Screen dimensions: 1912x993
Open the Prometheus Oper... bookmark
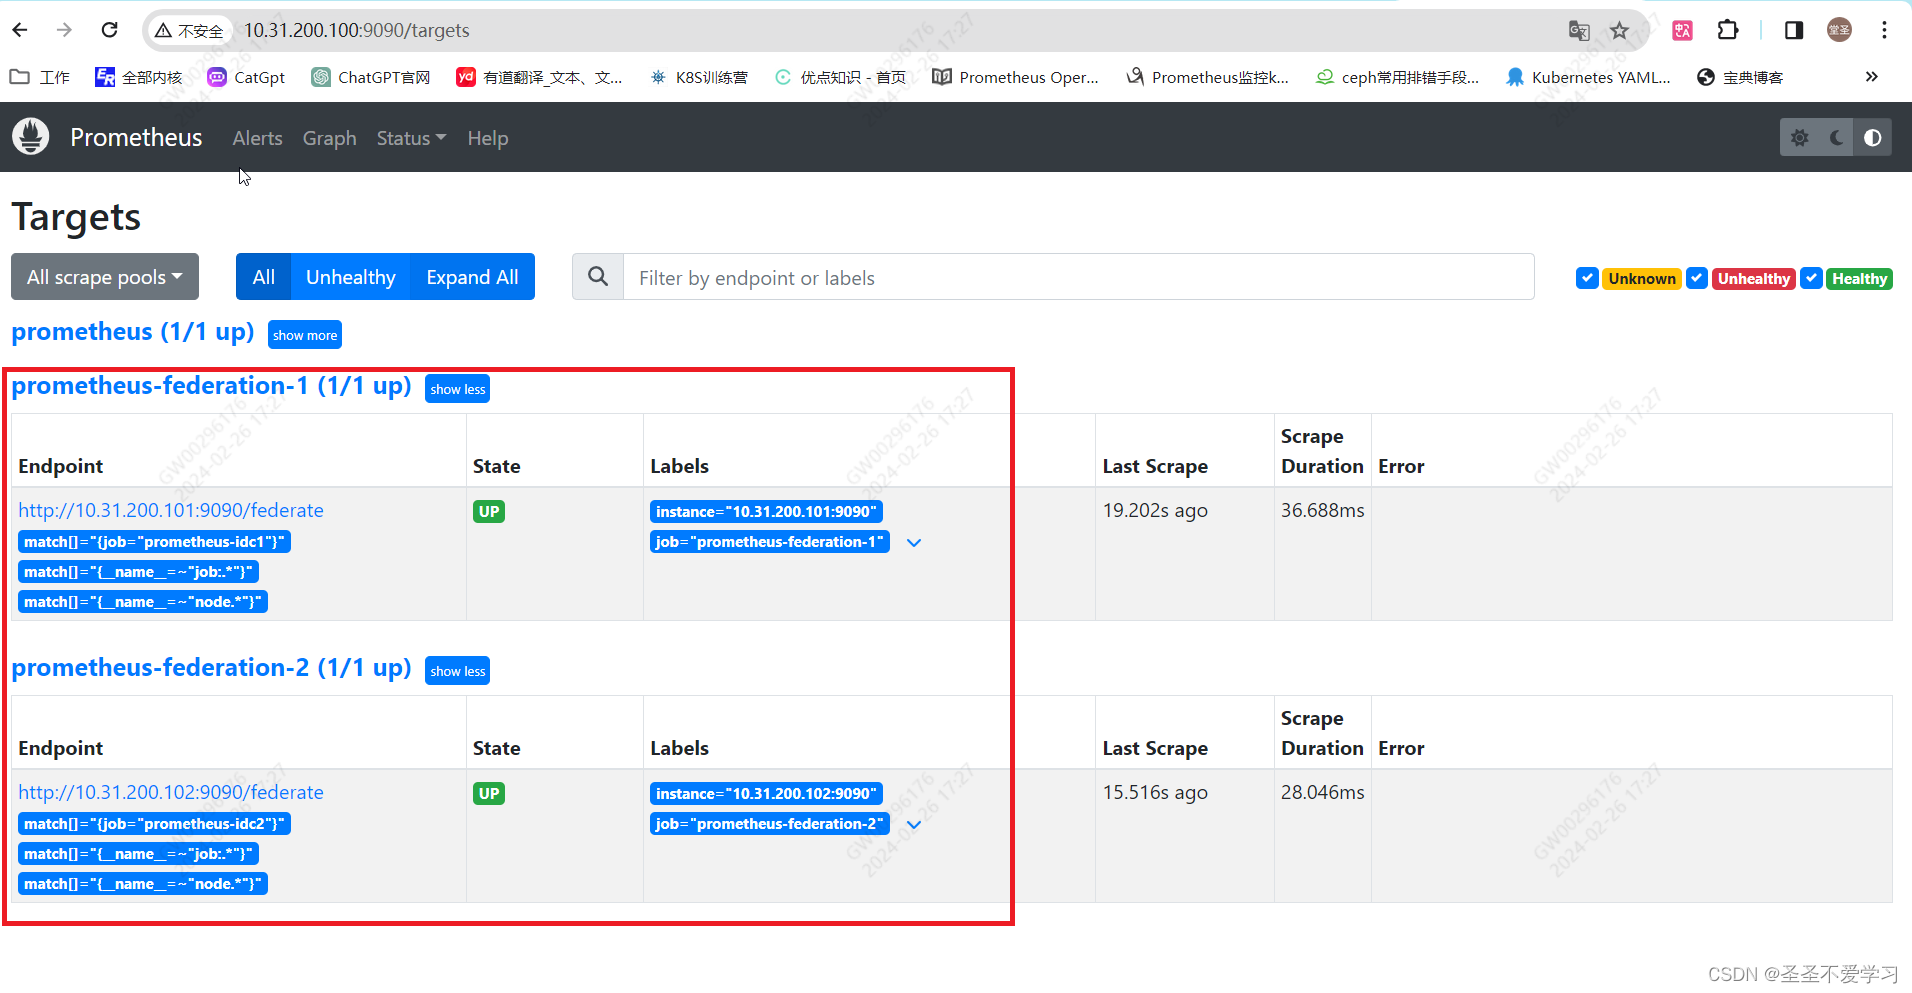[x=1015, y=77]
